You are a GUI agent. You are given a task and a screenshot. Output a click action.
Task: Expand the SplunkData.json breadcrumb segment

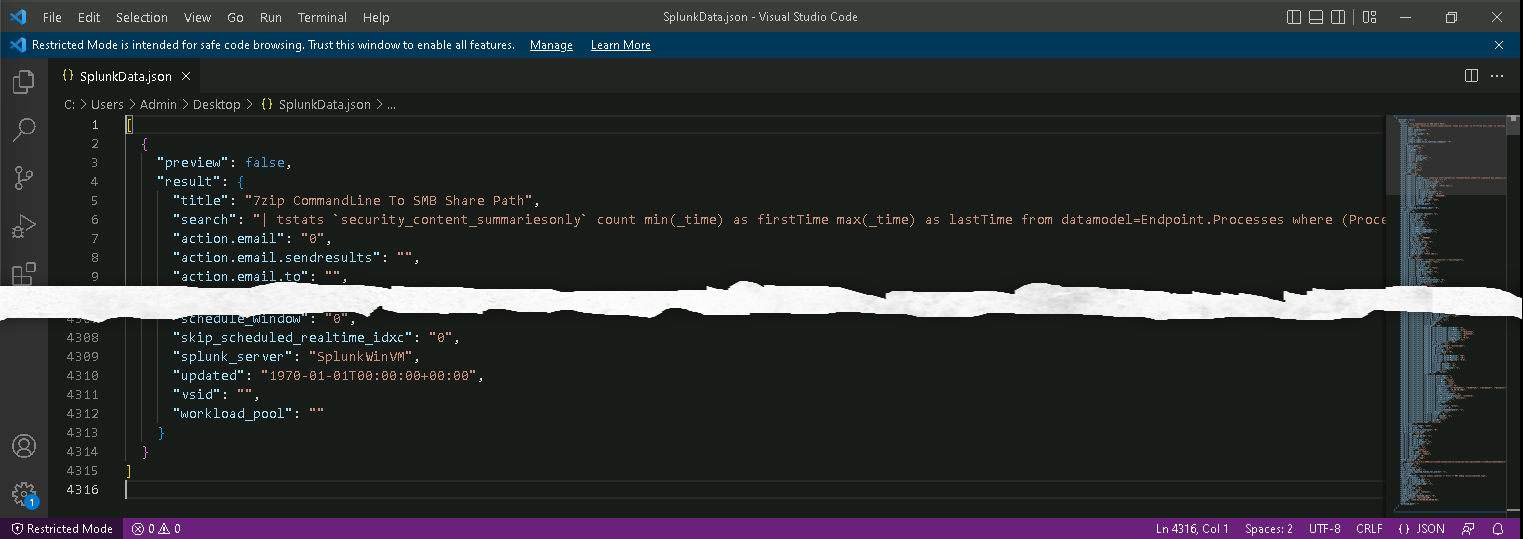pos(315,104)
